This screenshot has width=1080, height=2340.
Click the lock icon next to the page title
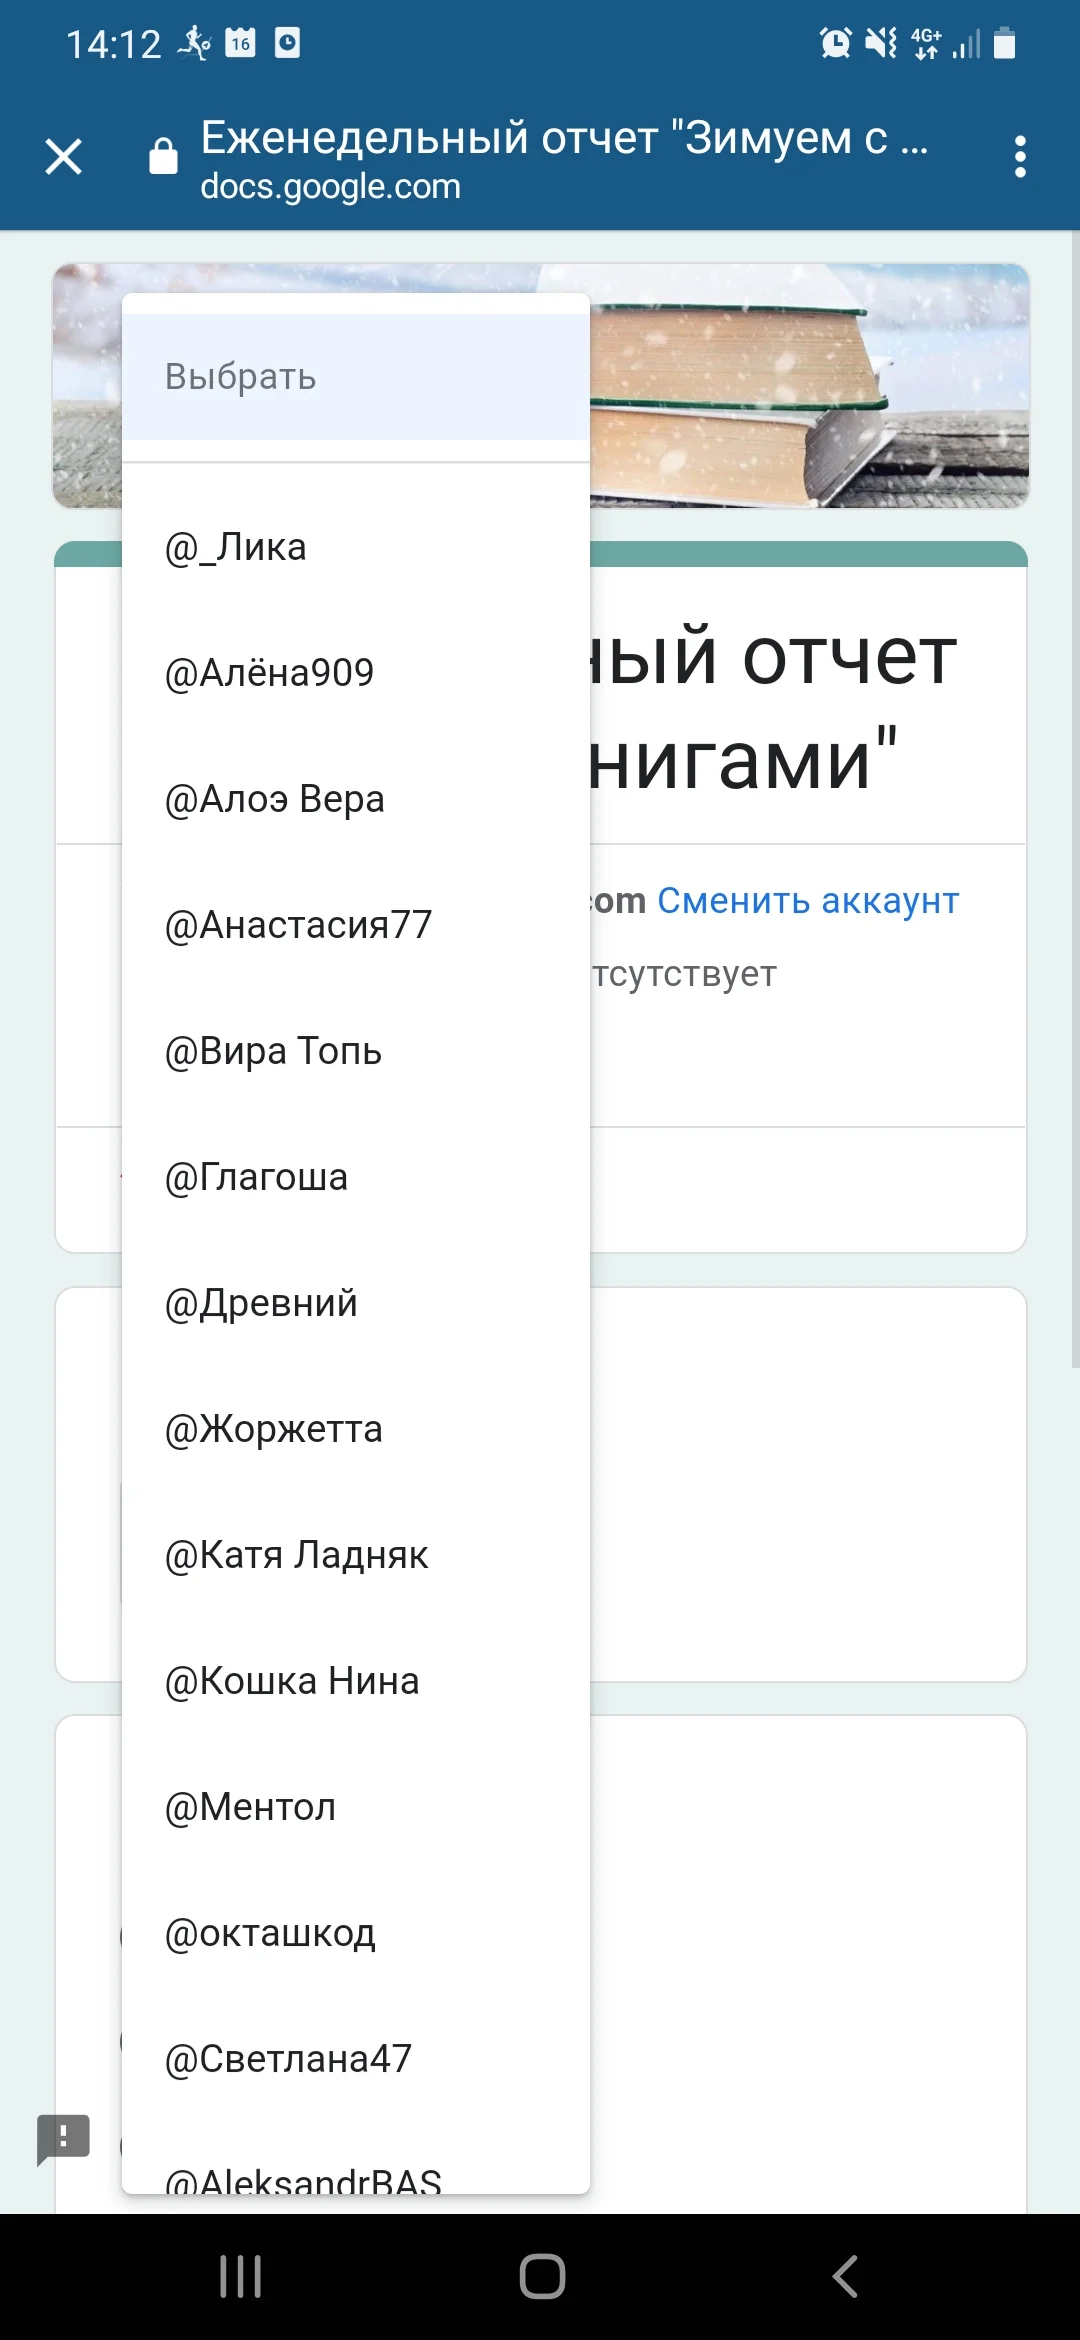click(161, 155)
